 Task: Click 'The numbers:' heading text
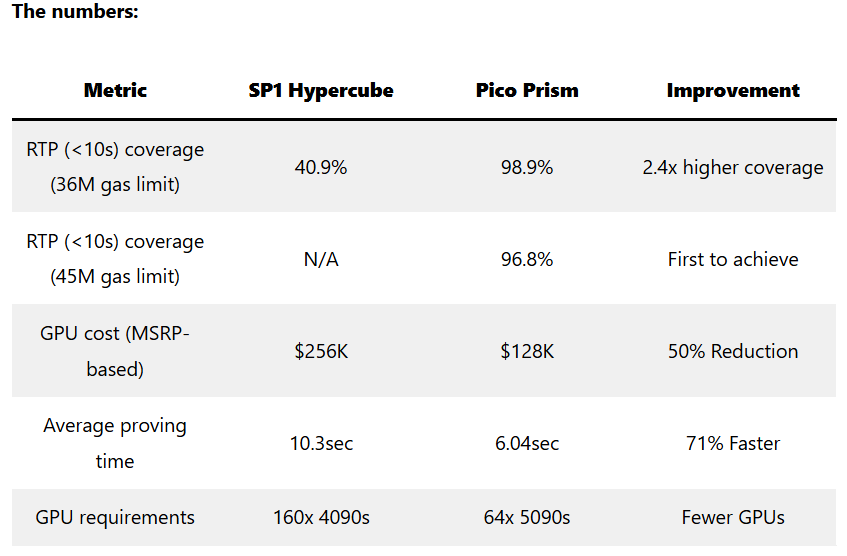(x=76, y=12)
